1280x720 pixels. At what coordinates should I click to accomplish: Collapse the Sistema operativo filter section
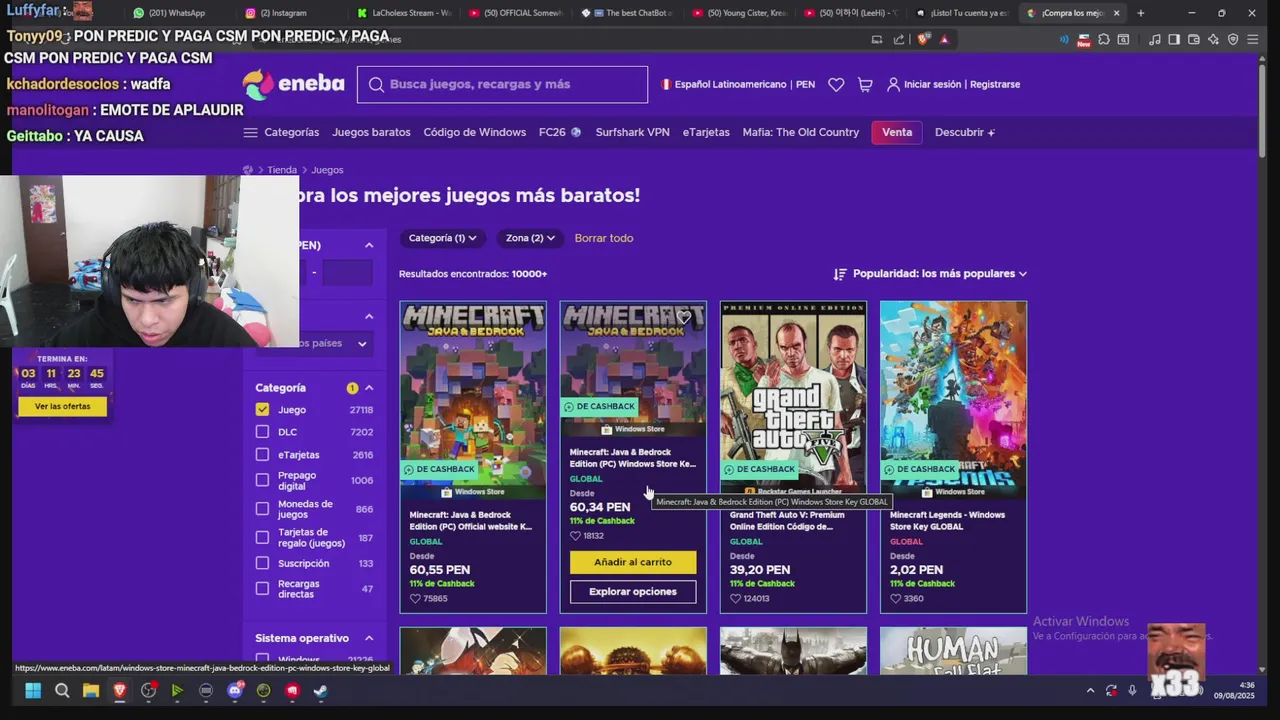(369, 638)
